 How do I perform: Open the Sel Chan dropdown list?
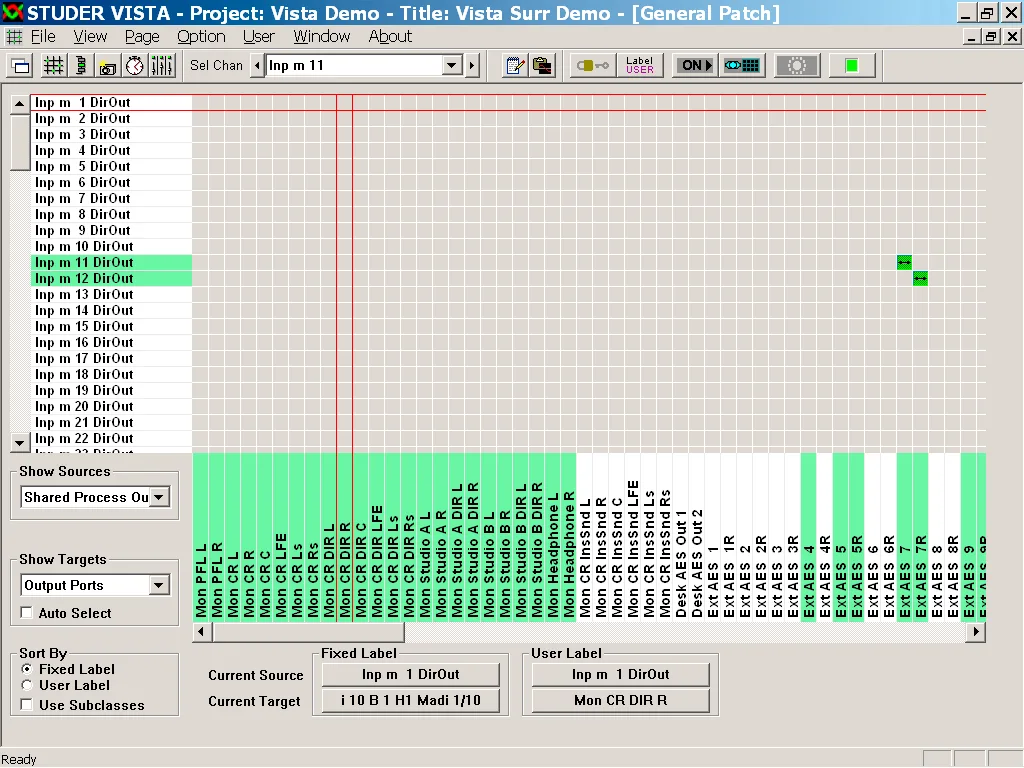tap(451, 65)
